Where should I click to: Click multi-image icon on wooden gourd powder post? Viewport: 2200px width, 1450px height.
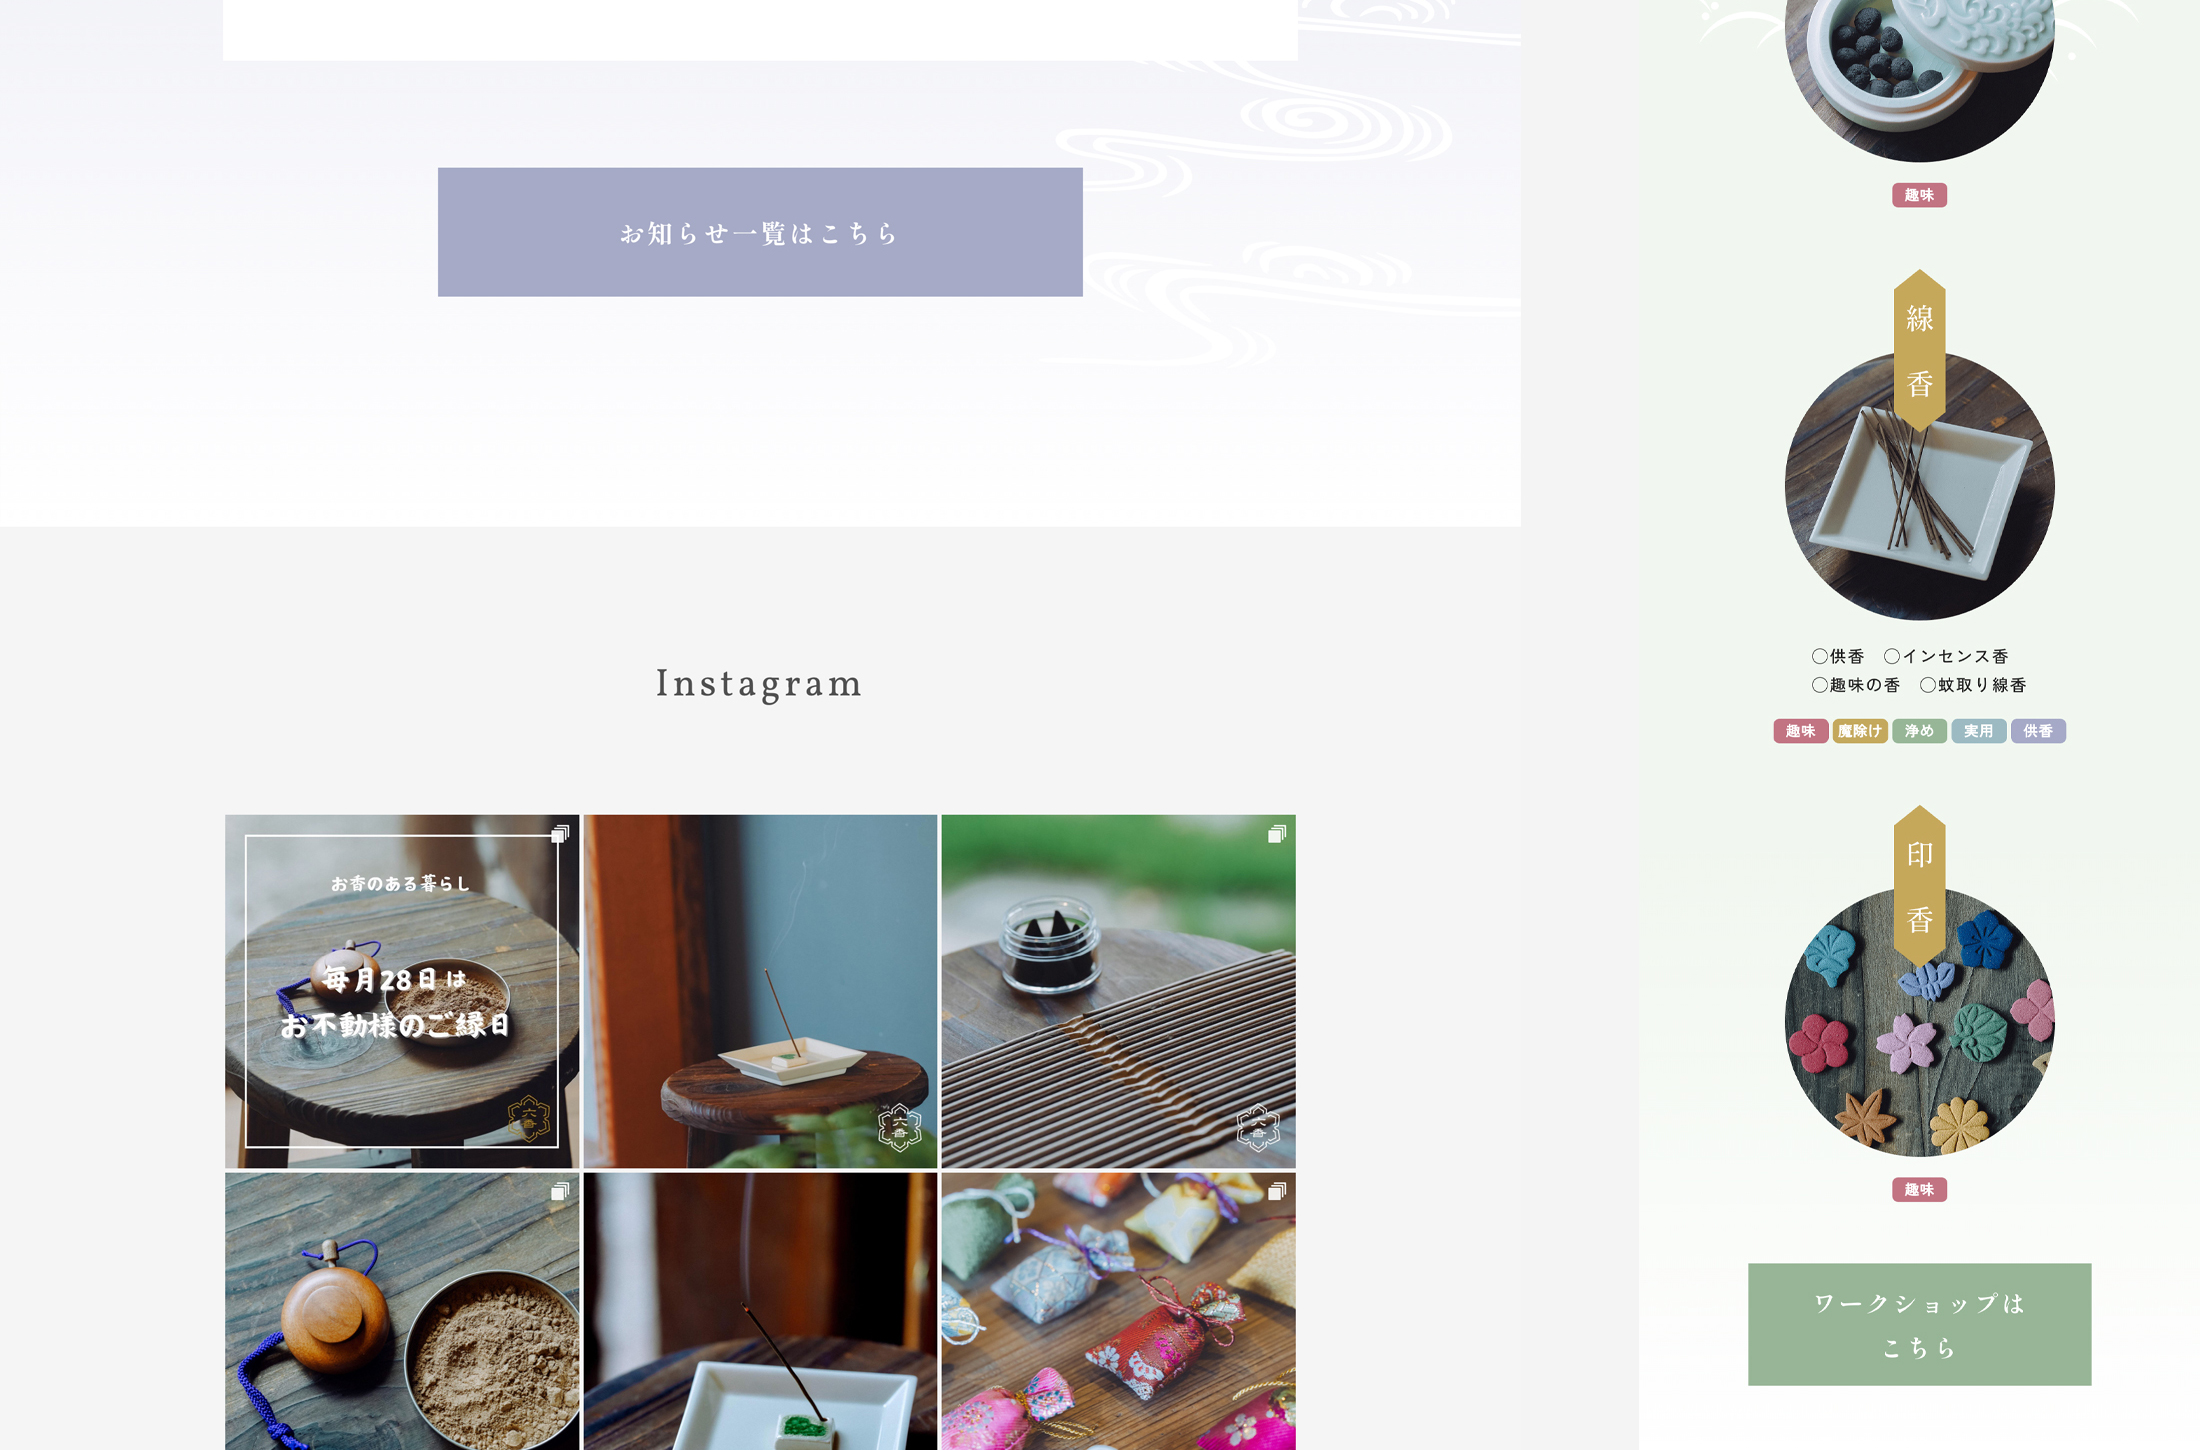click(560, 1191)
